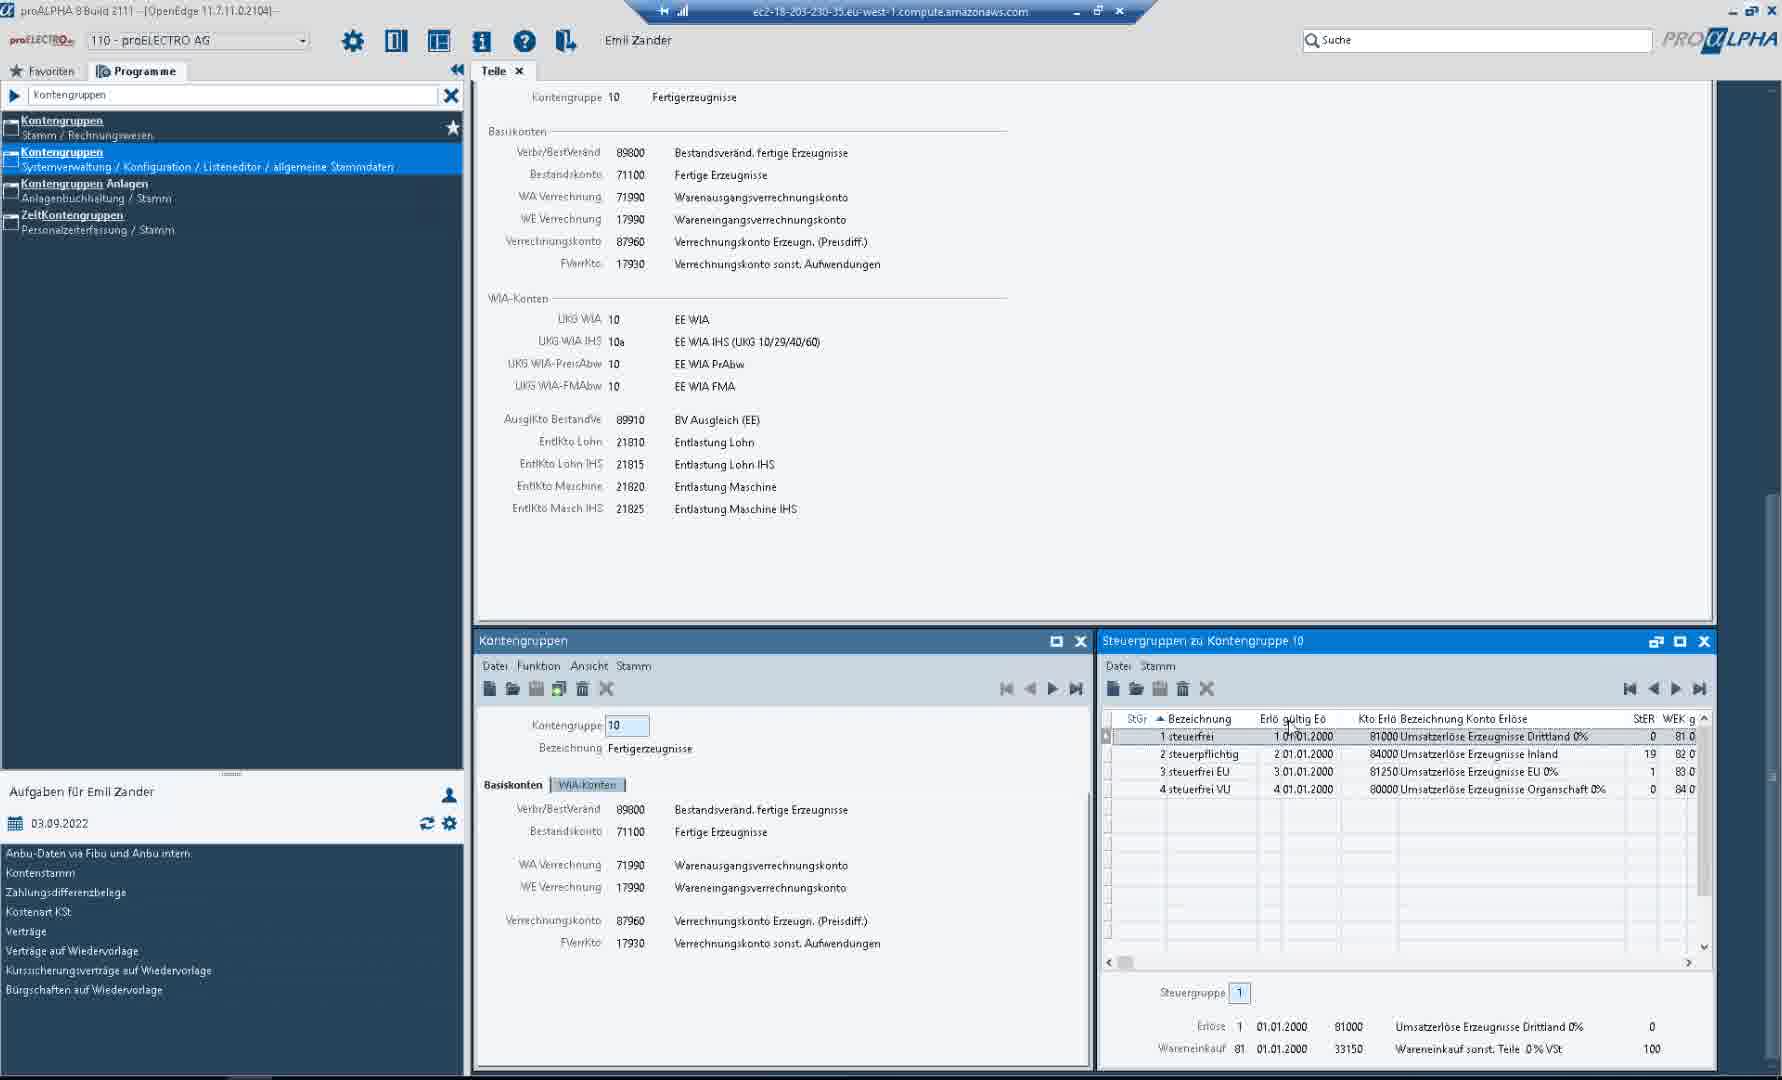Jump to last record in Steuergruppen window
The height and width of the screenshot is (1080, 1782).
(1699, 689)
